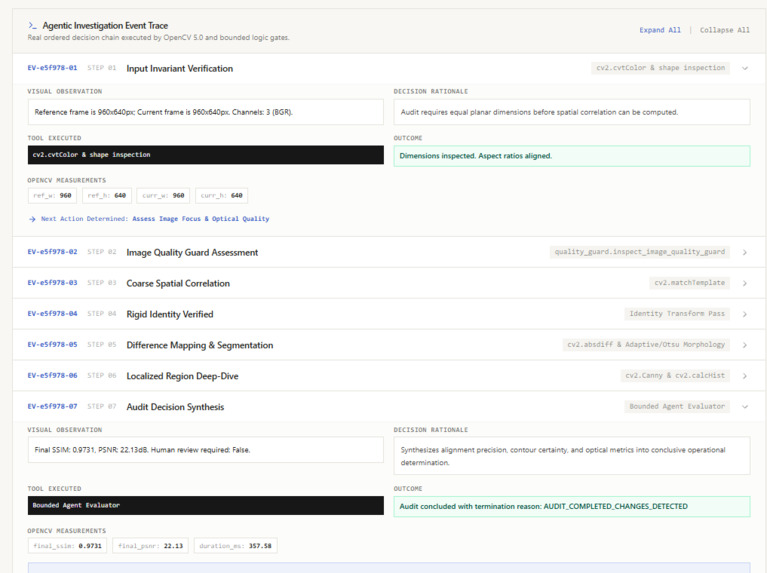
Task: Click event ID EV-e5f978-03
Action: [52, 283]
